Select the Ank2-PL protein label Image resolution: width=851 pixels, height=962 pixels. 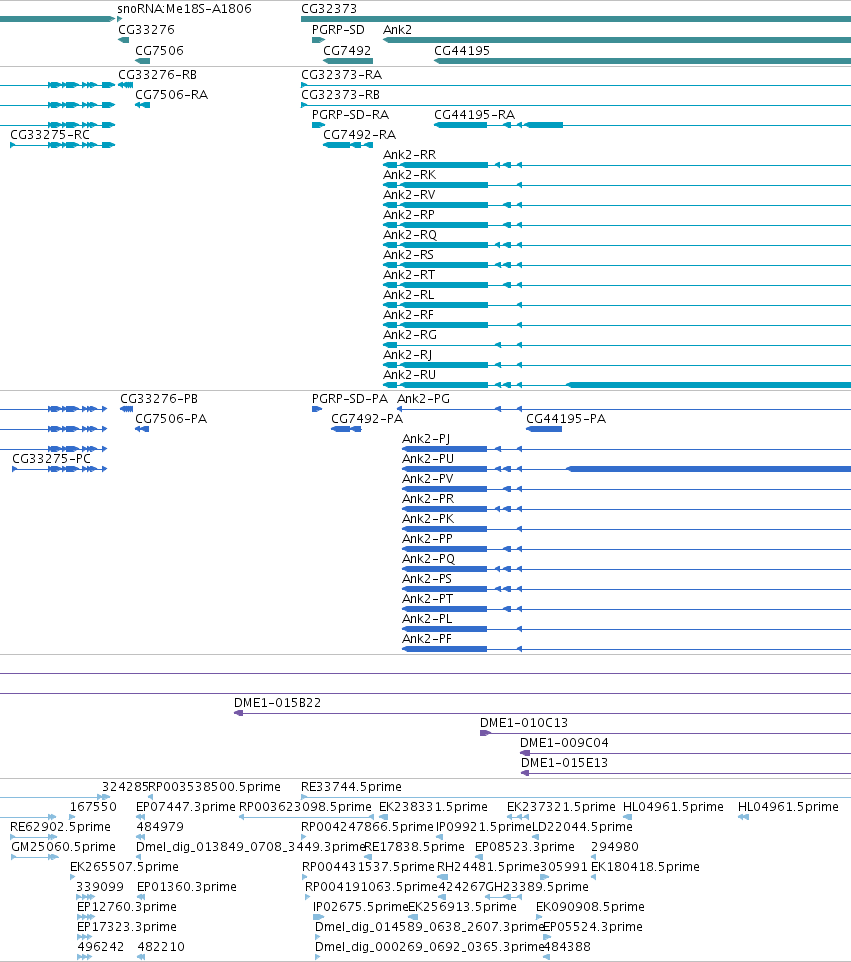click(x=427, y=619)
